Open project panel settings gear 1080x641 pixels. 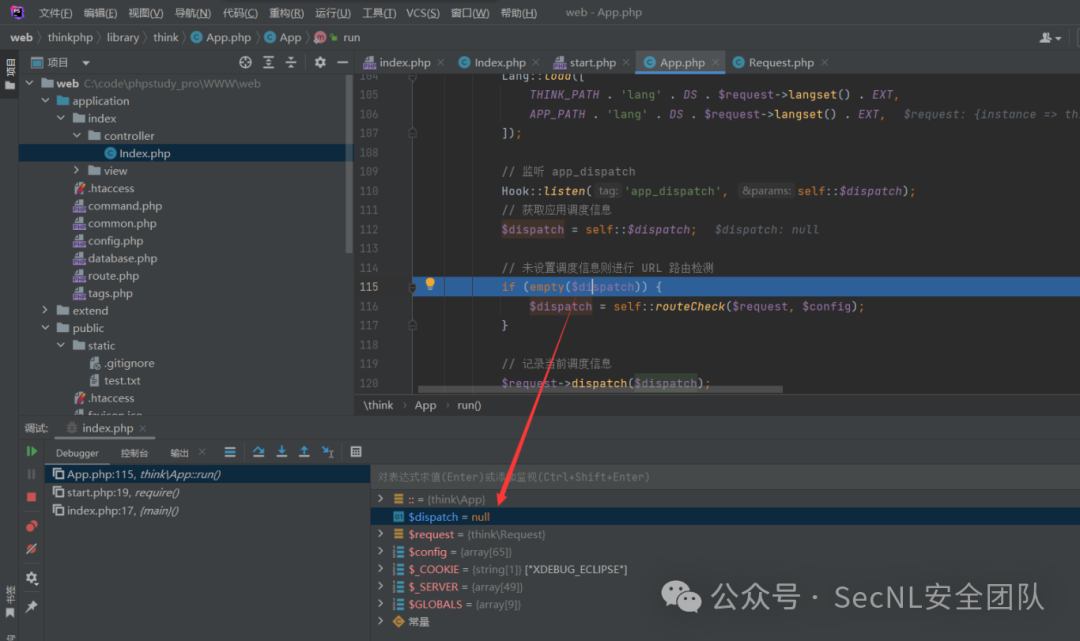[320, 63]
